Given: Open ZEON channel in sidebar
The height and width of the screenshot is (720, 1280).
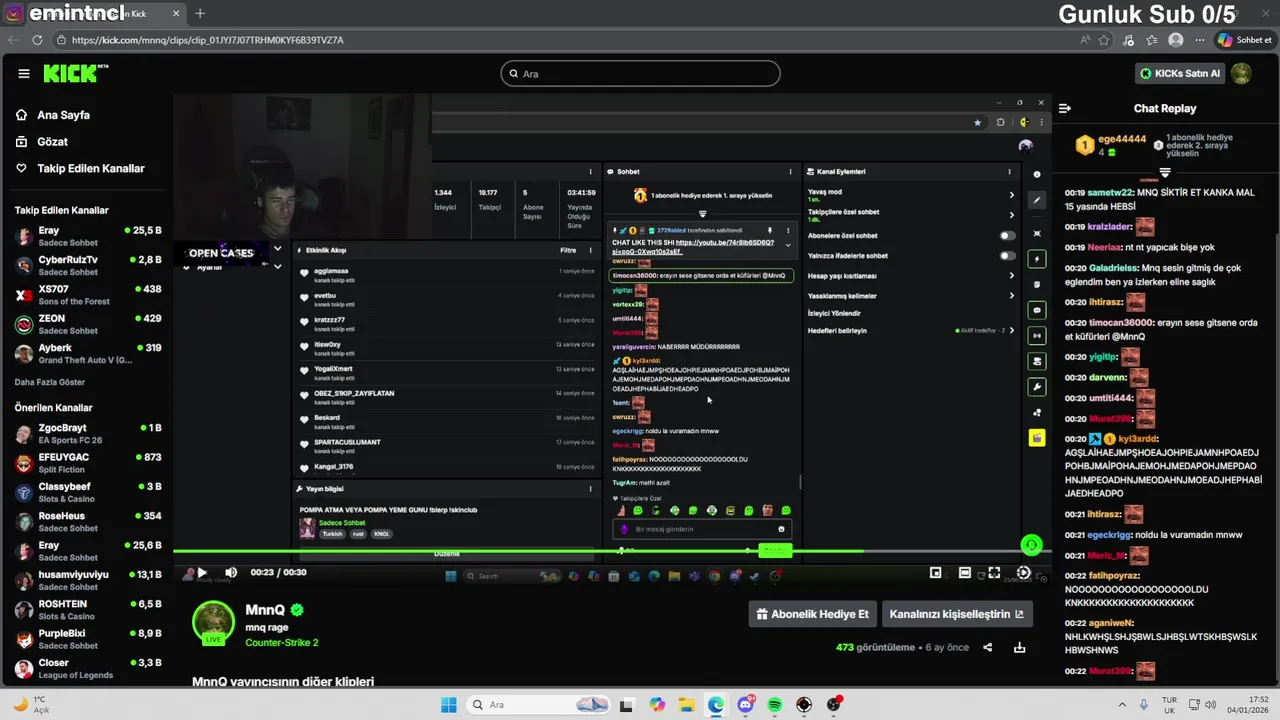Looking at the screenshot, I should coord(88,324).
